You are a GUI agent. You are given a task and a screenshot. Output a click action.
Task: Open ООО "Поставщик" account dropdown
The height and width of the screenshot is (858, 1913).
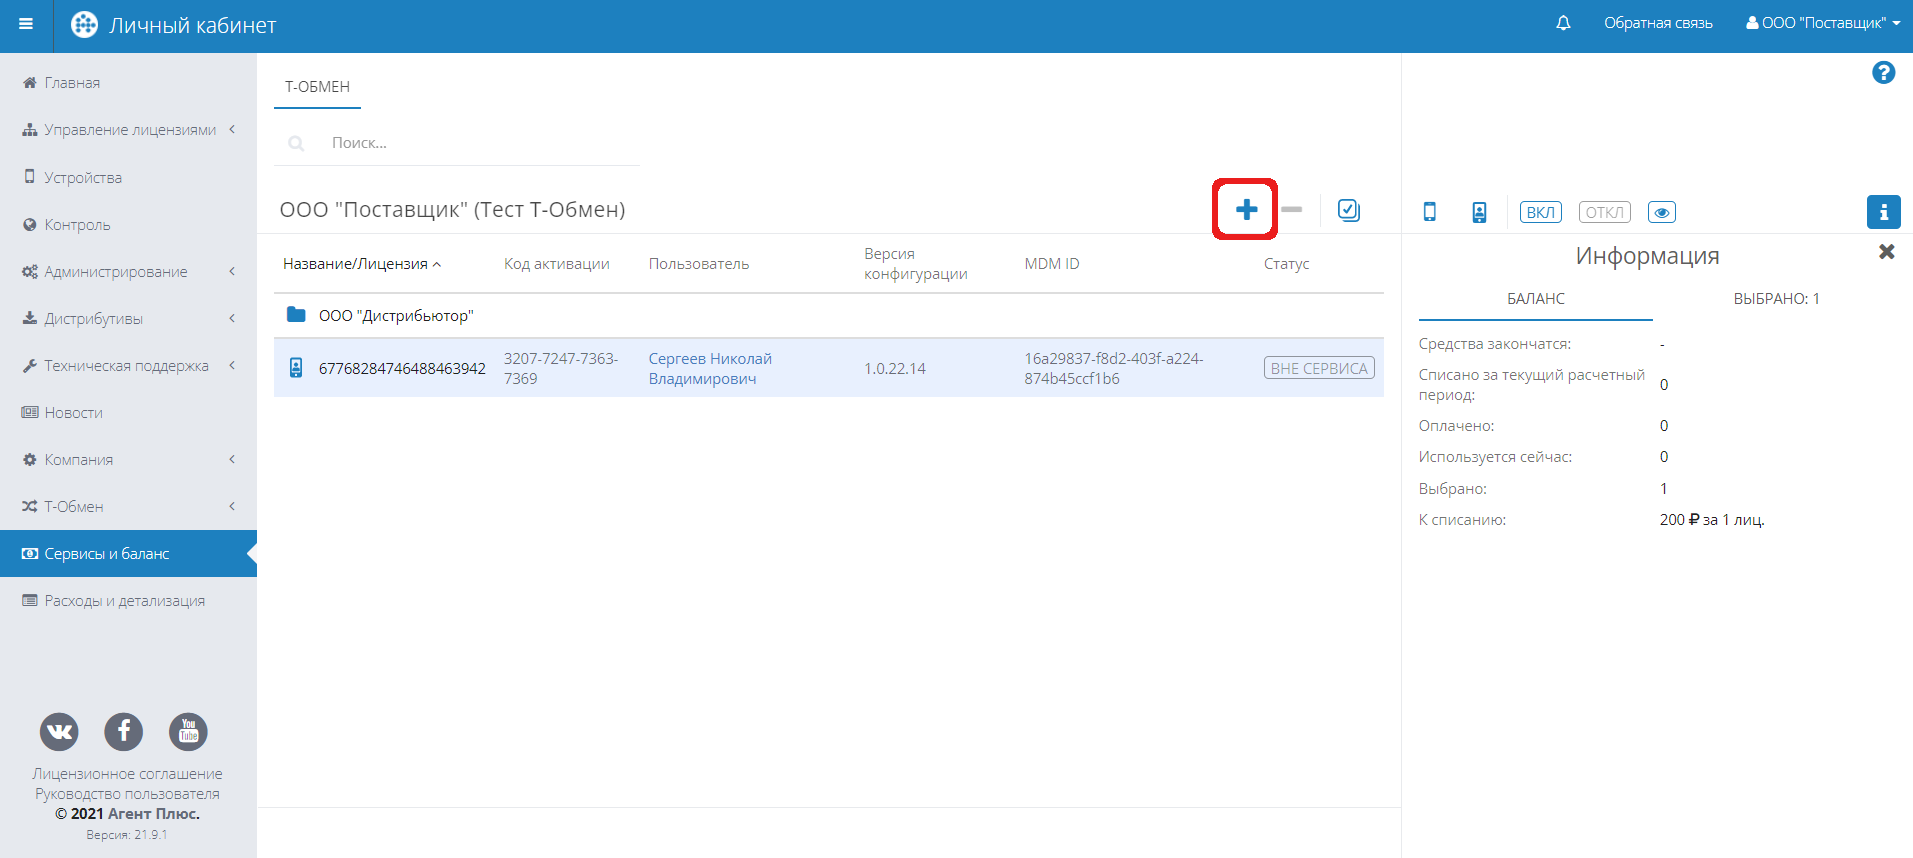click(1823, 23)
